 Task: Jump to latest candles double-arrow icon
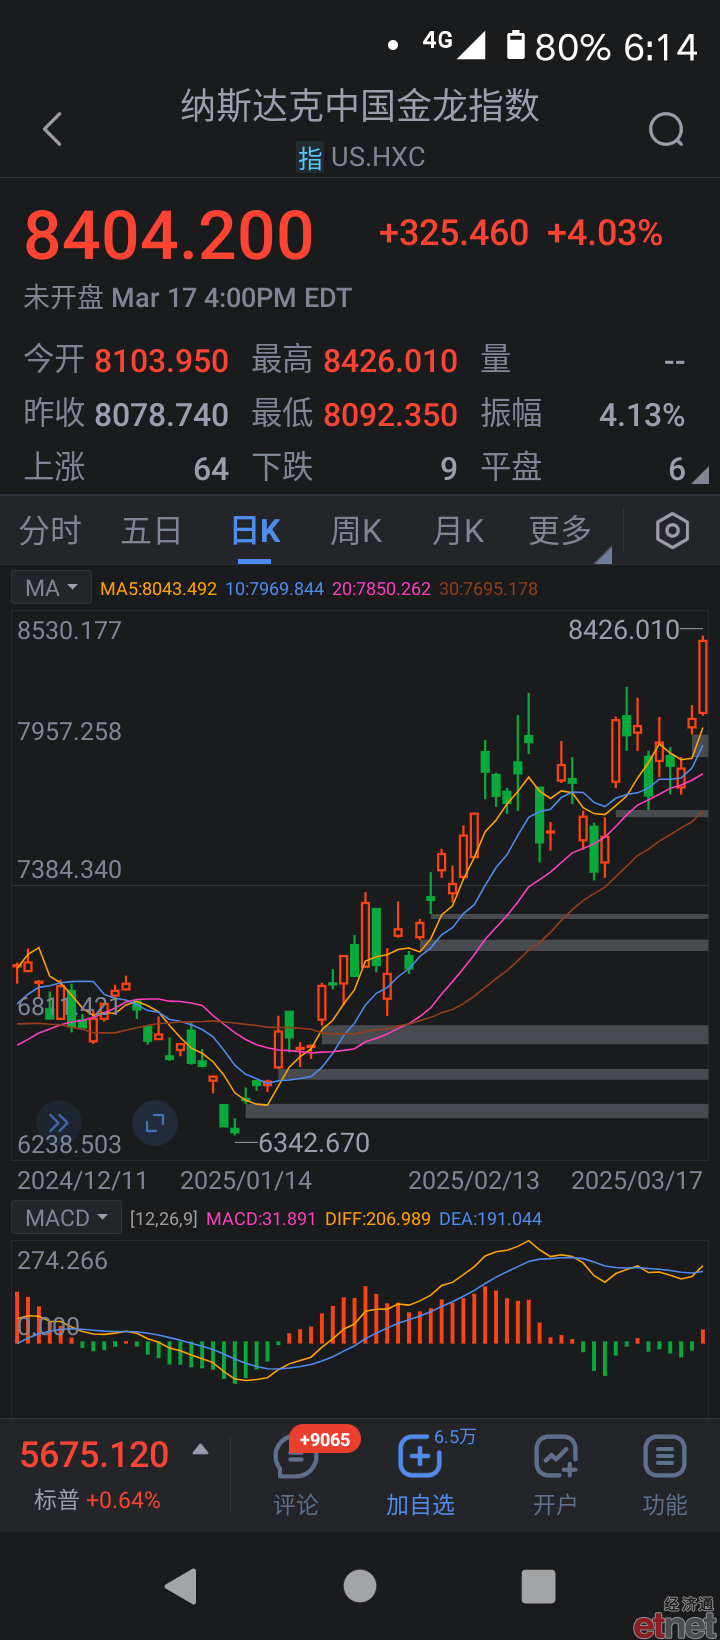point(59,1123)
